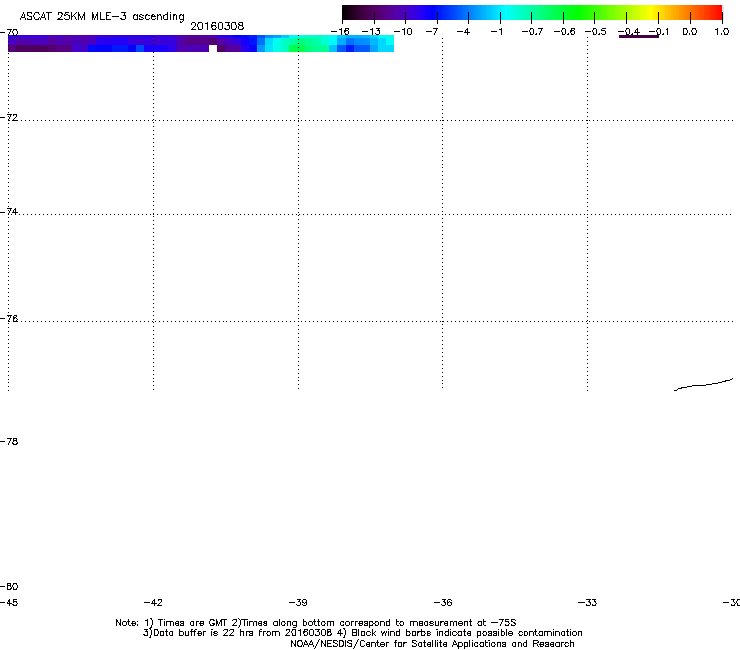
Task: Click the -42 longitude label
Action: tap(153, 602)
